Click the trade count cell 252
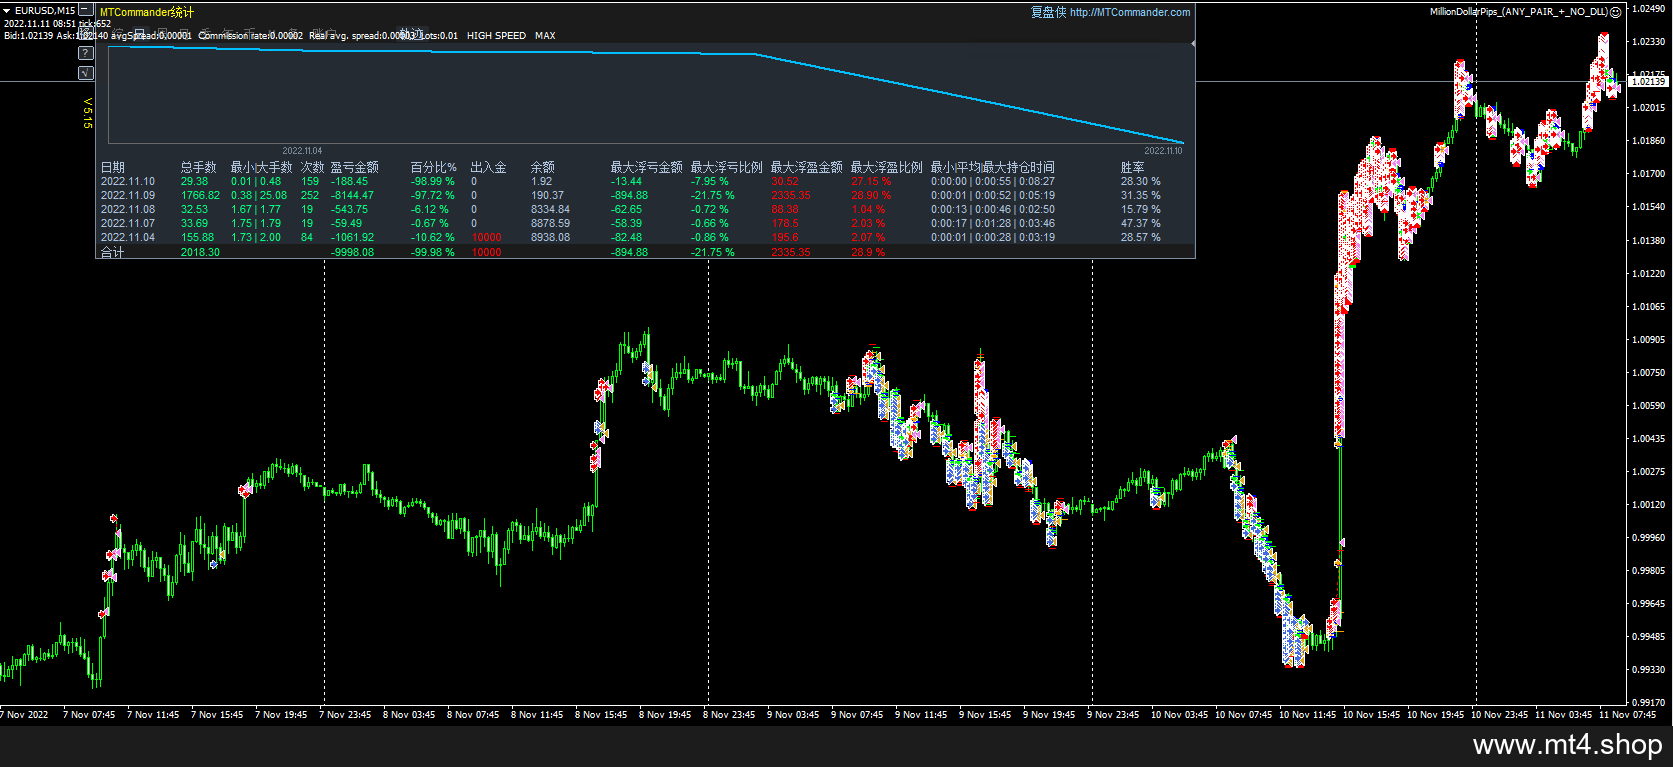Screen dimensions: 1673x767 (x=310, y=196)
